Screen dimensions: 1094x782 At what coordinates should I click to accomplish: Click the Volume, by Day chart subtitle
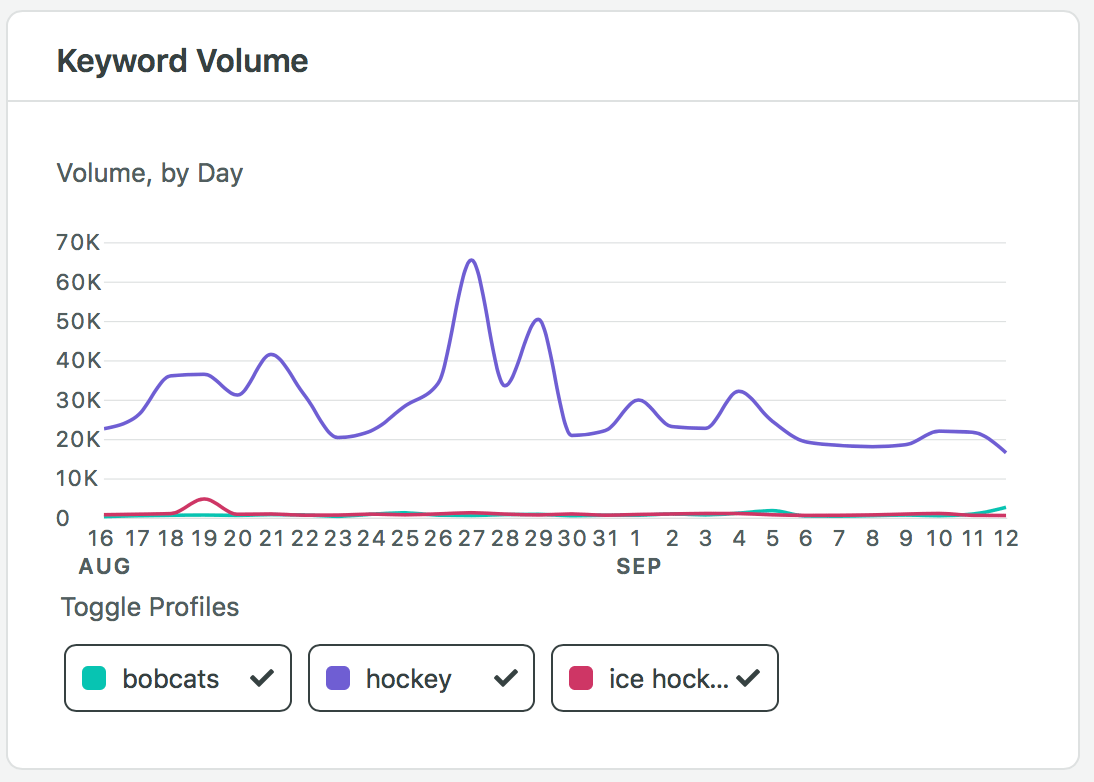150,173
